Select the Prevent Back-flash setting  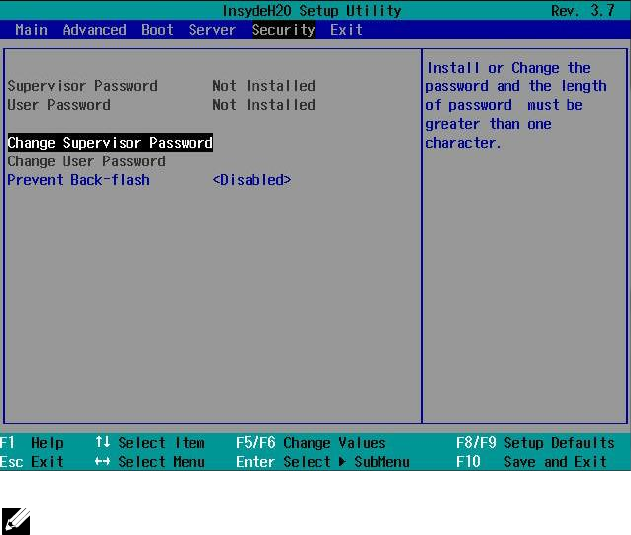(78, 180)
